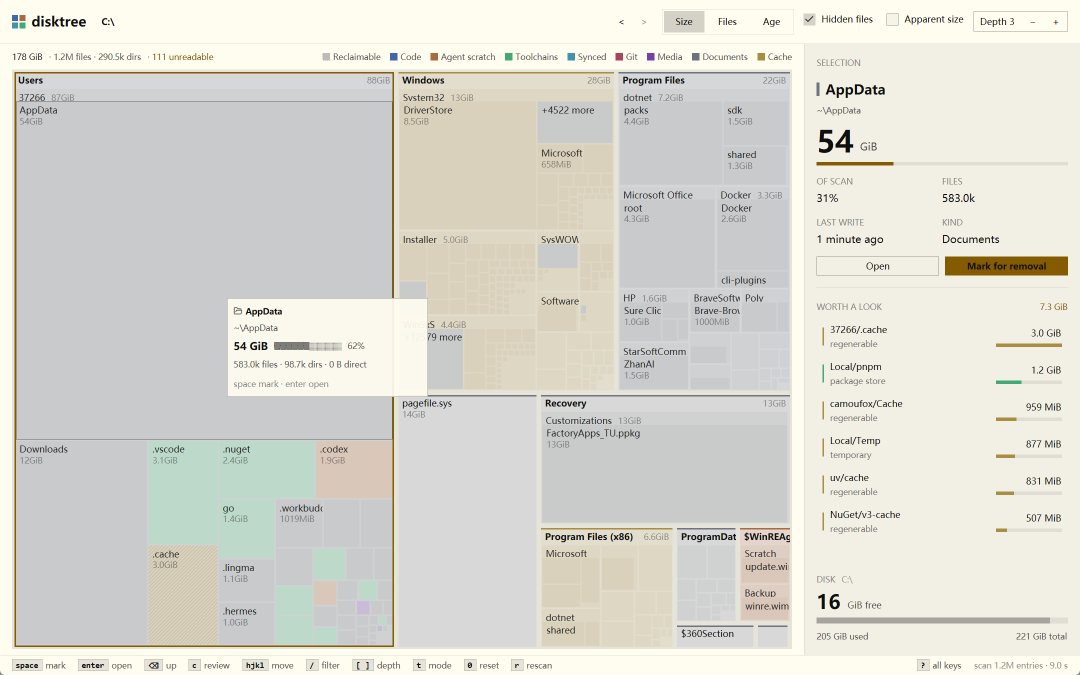This screenshot has width=1080, height=675.
Task: Select the .nuget treemap block
Action: pyautogui.click(x=267, y=470)
